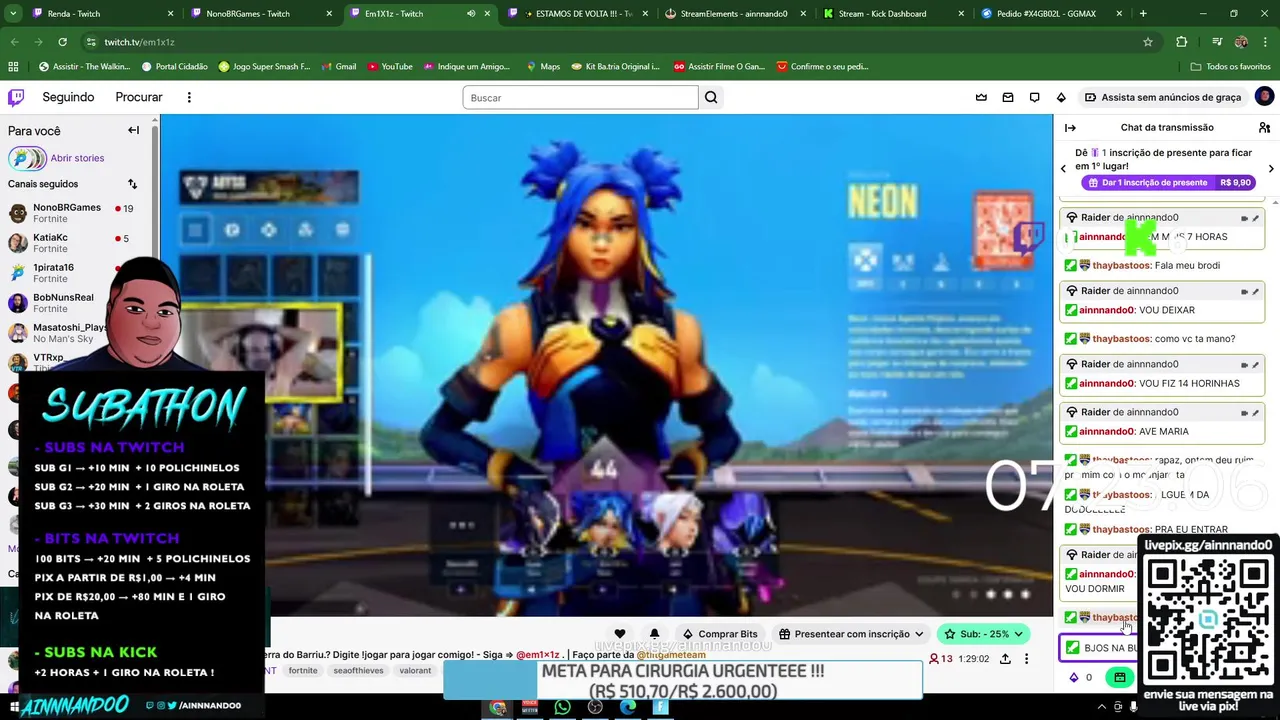This screenshot has width=1280, height=720.
Task: Open stream more options three dots
Action: (x=1026, y=659)
